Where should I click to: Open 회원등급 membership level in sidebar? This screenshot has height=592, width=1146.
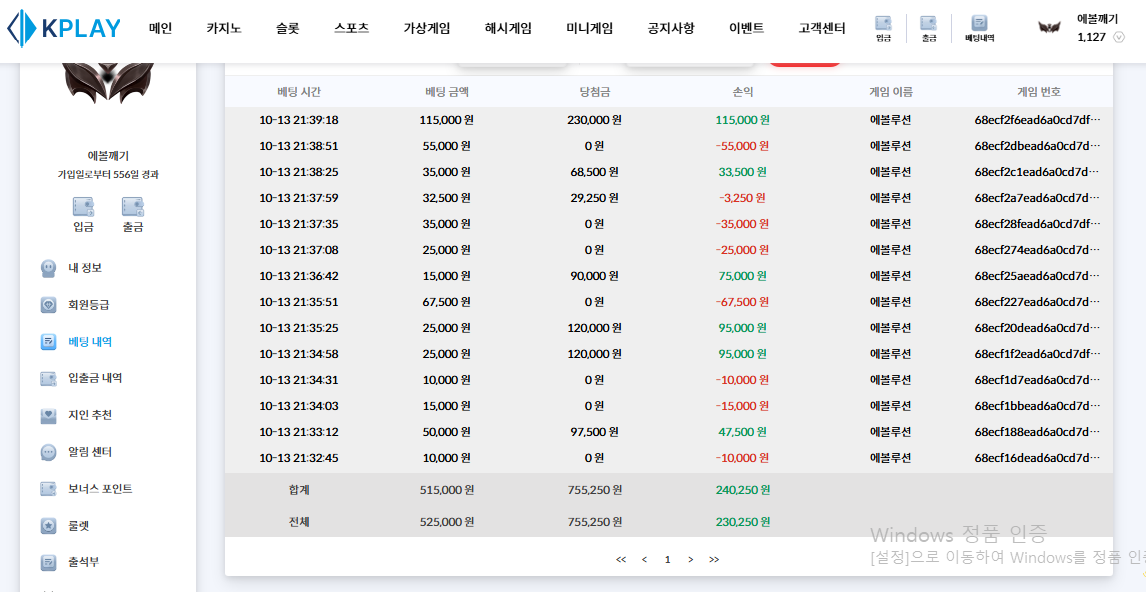tap(88, 305)
